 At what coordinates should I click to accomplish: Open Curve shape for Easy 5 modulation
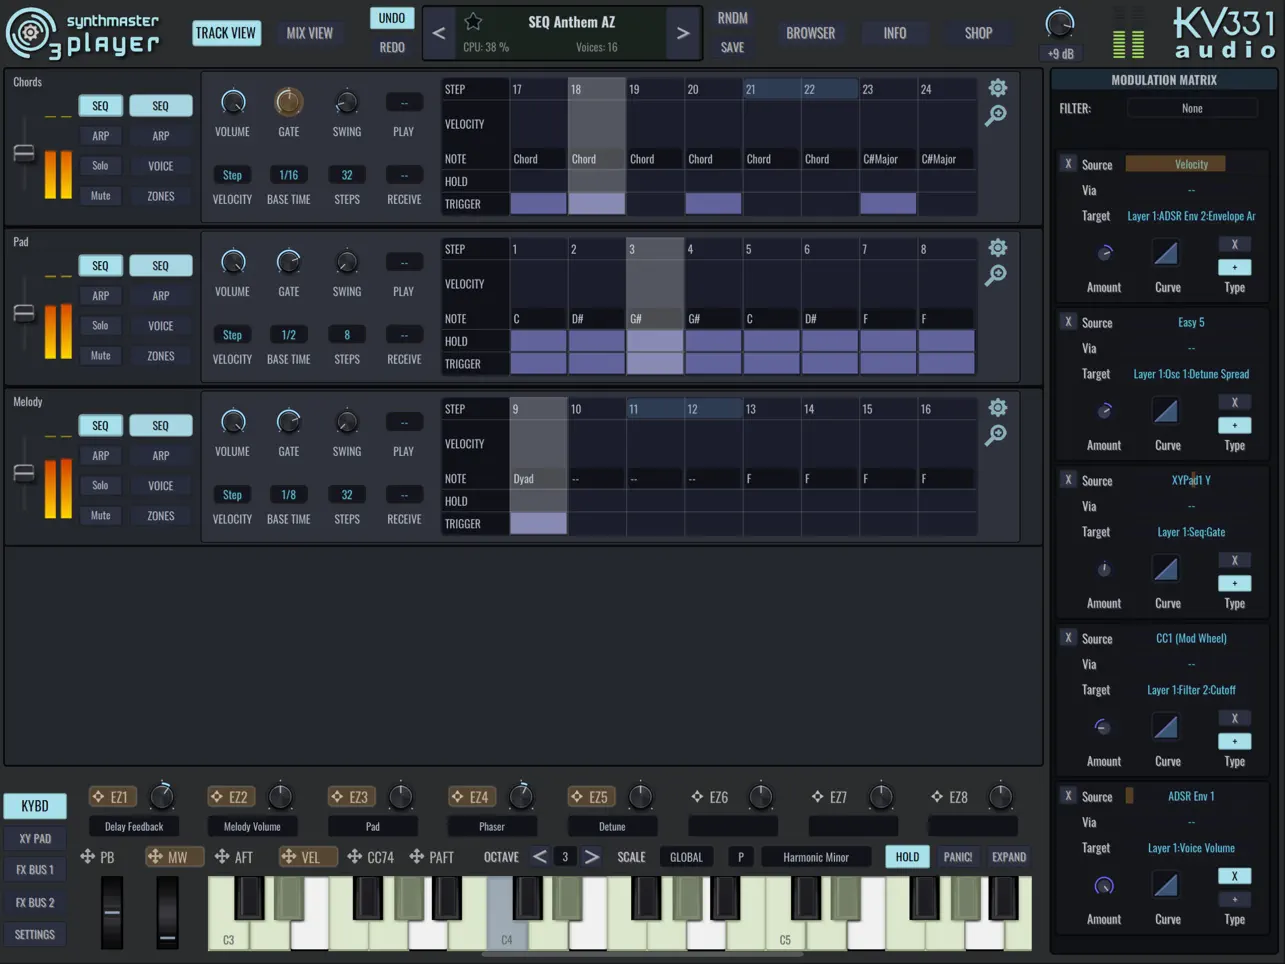pyautogui.click(x=1166, y=411)
